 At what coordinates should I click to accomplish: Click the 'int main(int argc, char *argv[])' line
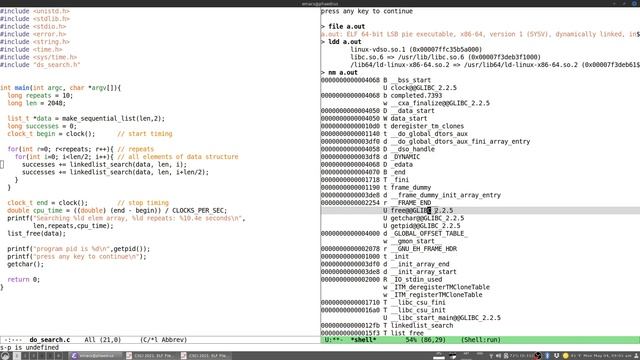tap(60, 88)
